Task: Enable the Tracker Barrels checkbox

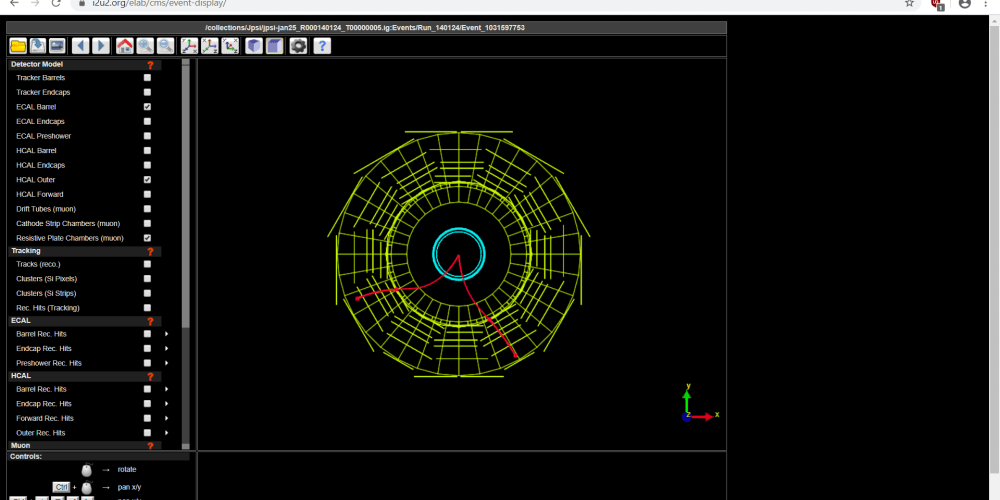Action: [x=148, y=77]
